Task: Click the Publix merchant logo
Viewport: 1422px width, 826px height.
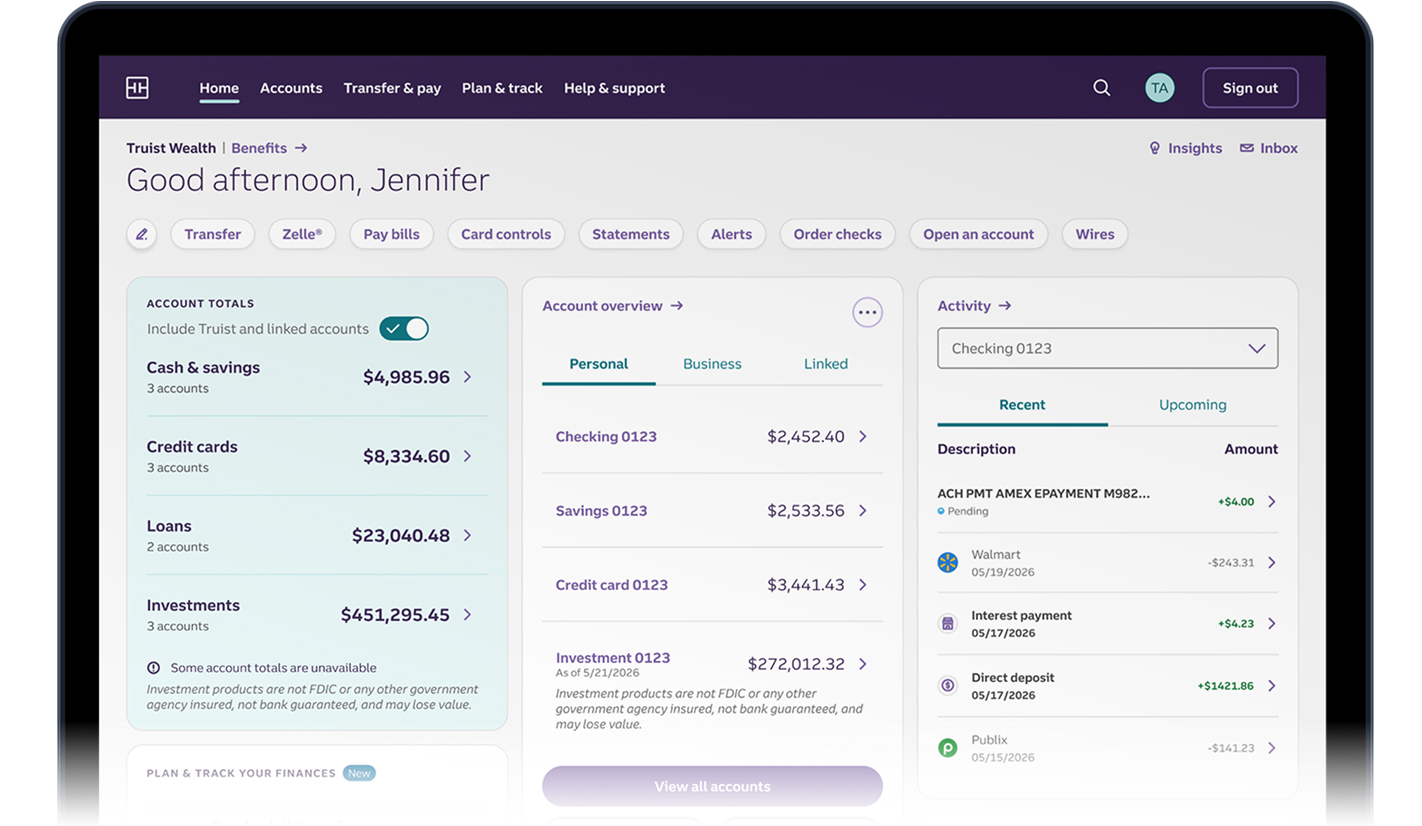Action: (947, 748)
